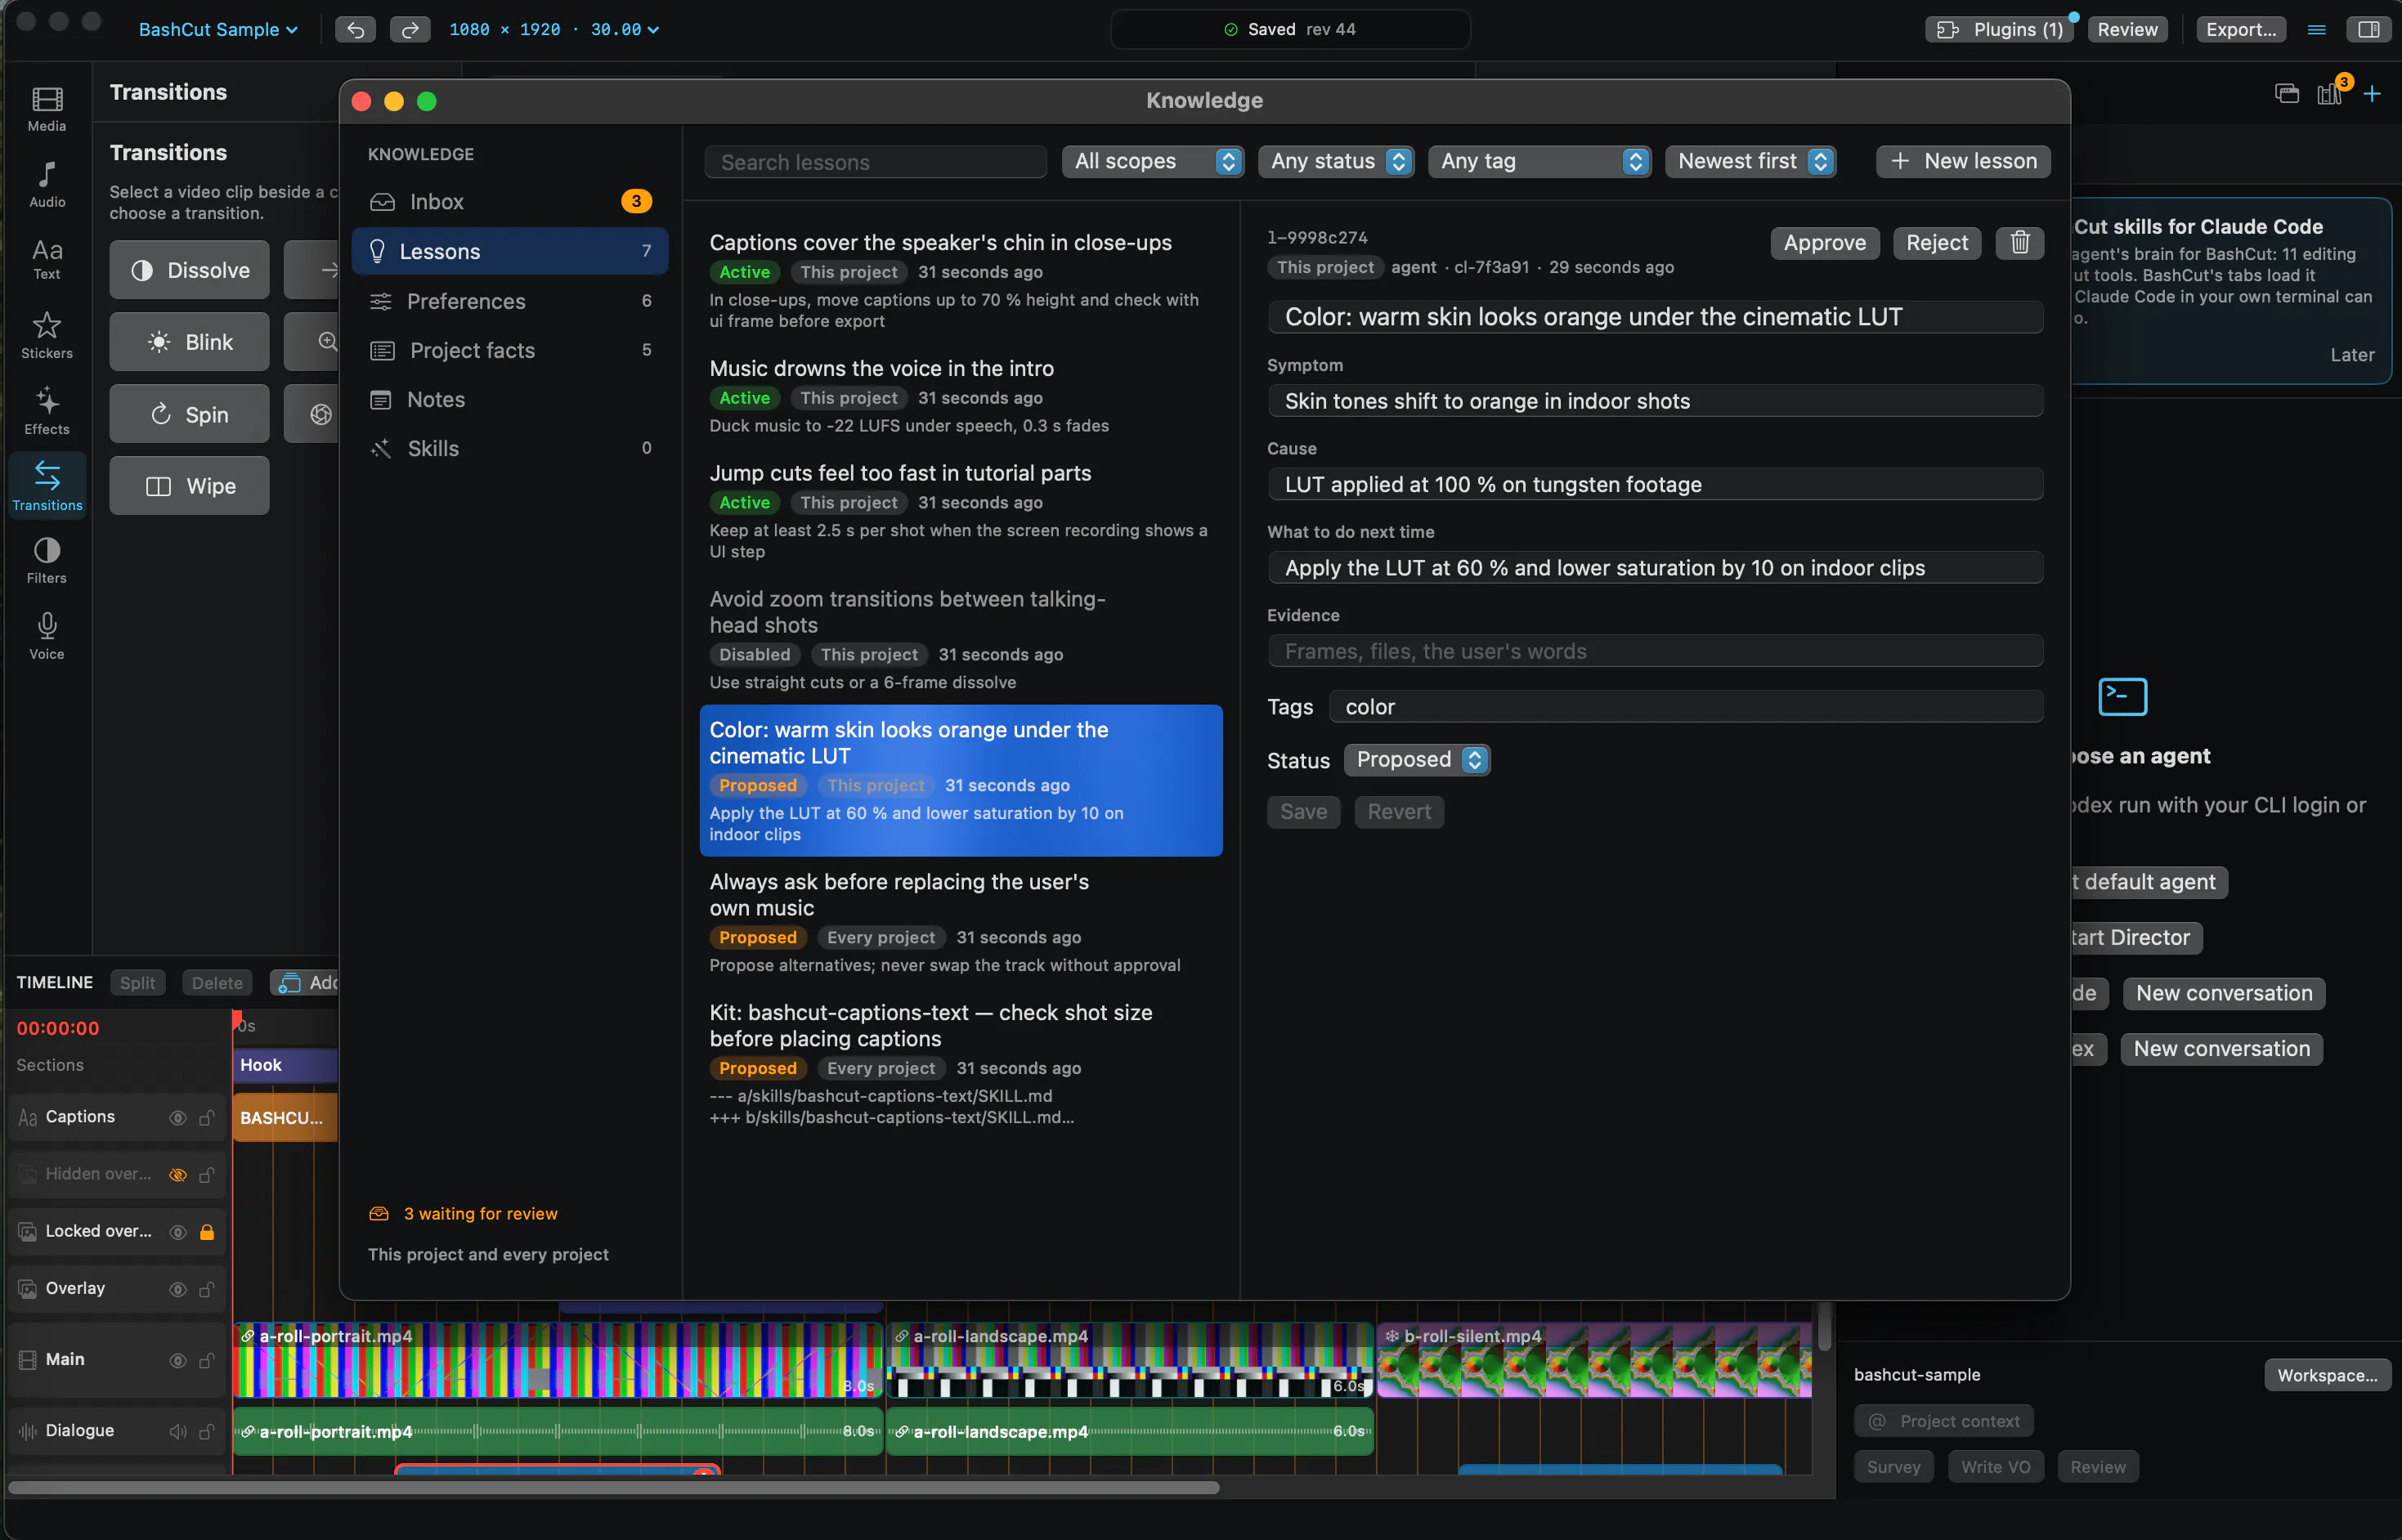The image size is (2402, 1540).
Task: Open the Stickers panel
Action: click(47, 335)
